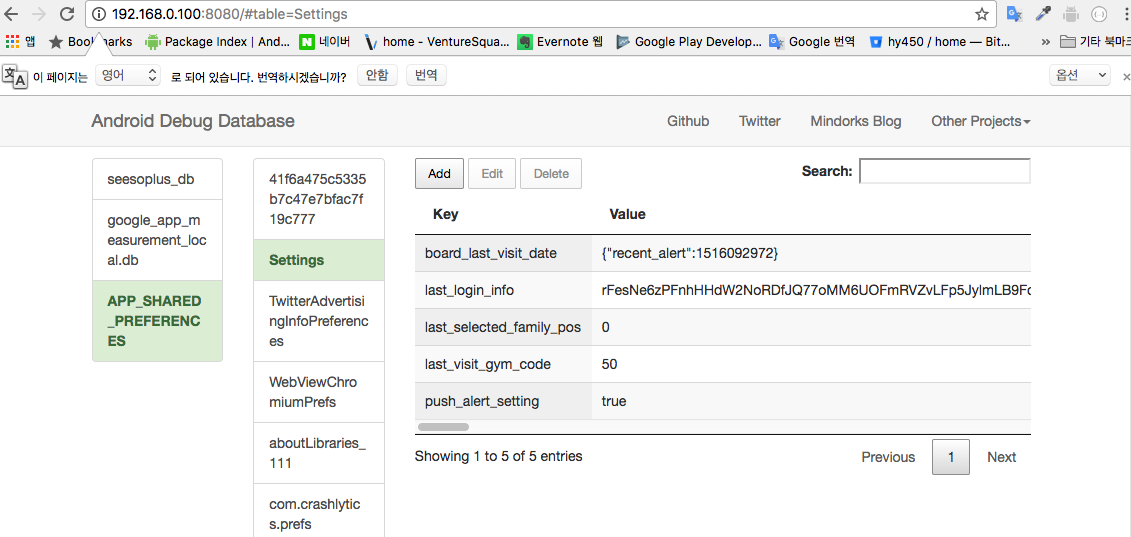
Task: Click the eyedropper extension icon
Action: [1043, 14]
